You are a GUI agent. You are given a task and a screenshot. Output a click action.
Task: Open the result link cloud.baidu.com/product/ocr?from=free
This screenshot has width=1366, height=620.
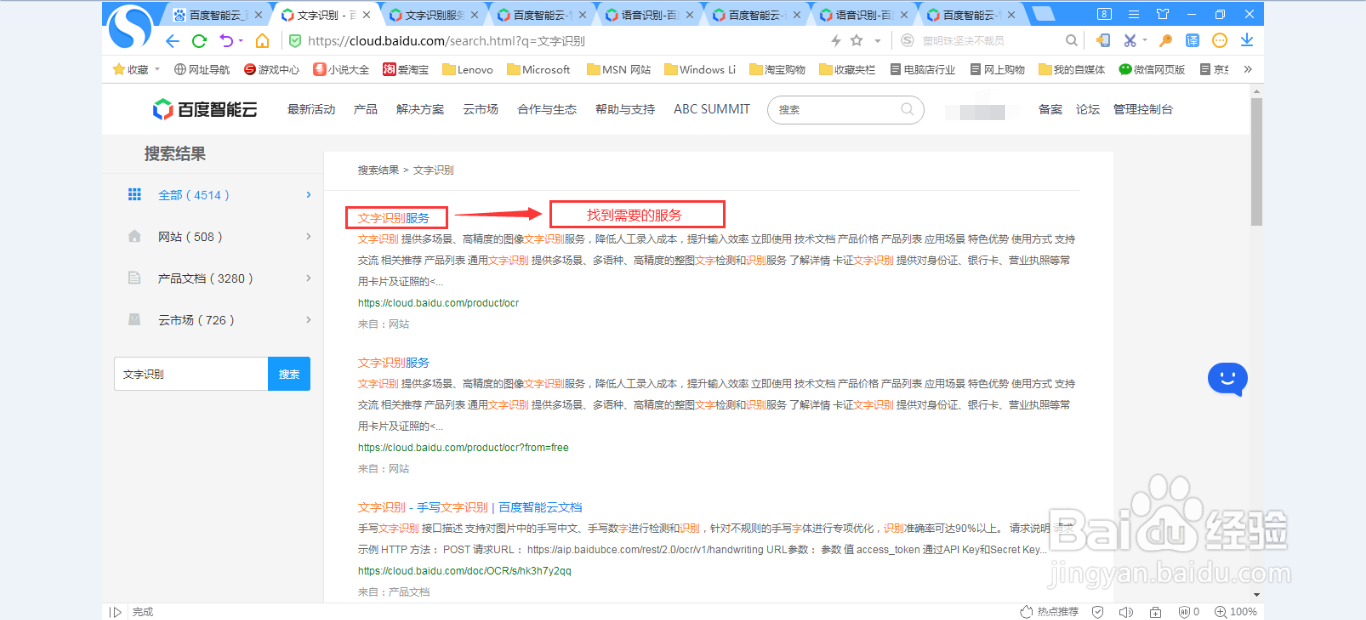pyautogui.click(x=463, y=447)
